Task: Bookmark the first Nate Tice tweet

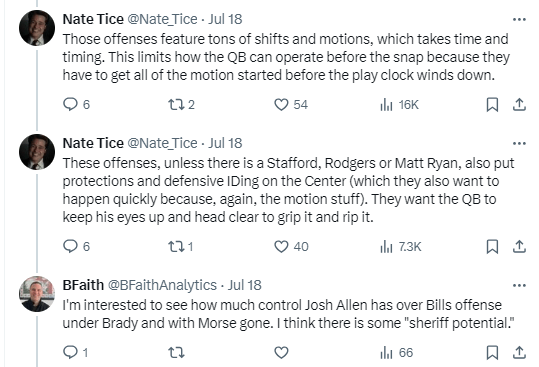Action: pos(492,104)
